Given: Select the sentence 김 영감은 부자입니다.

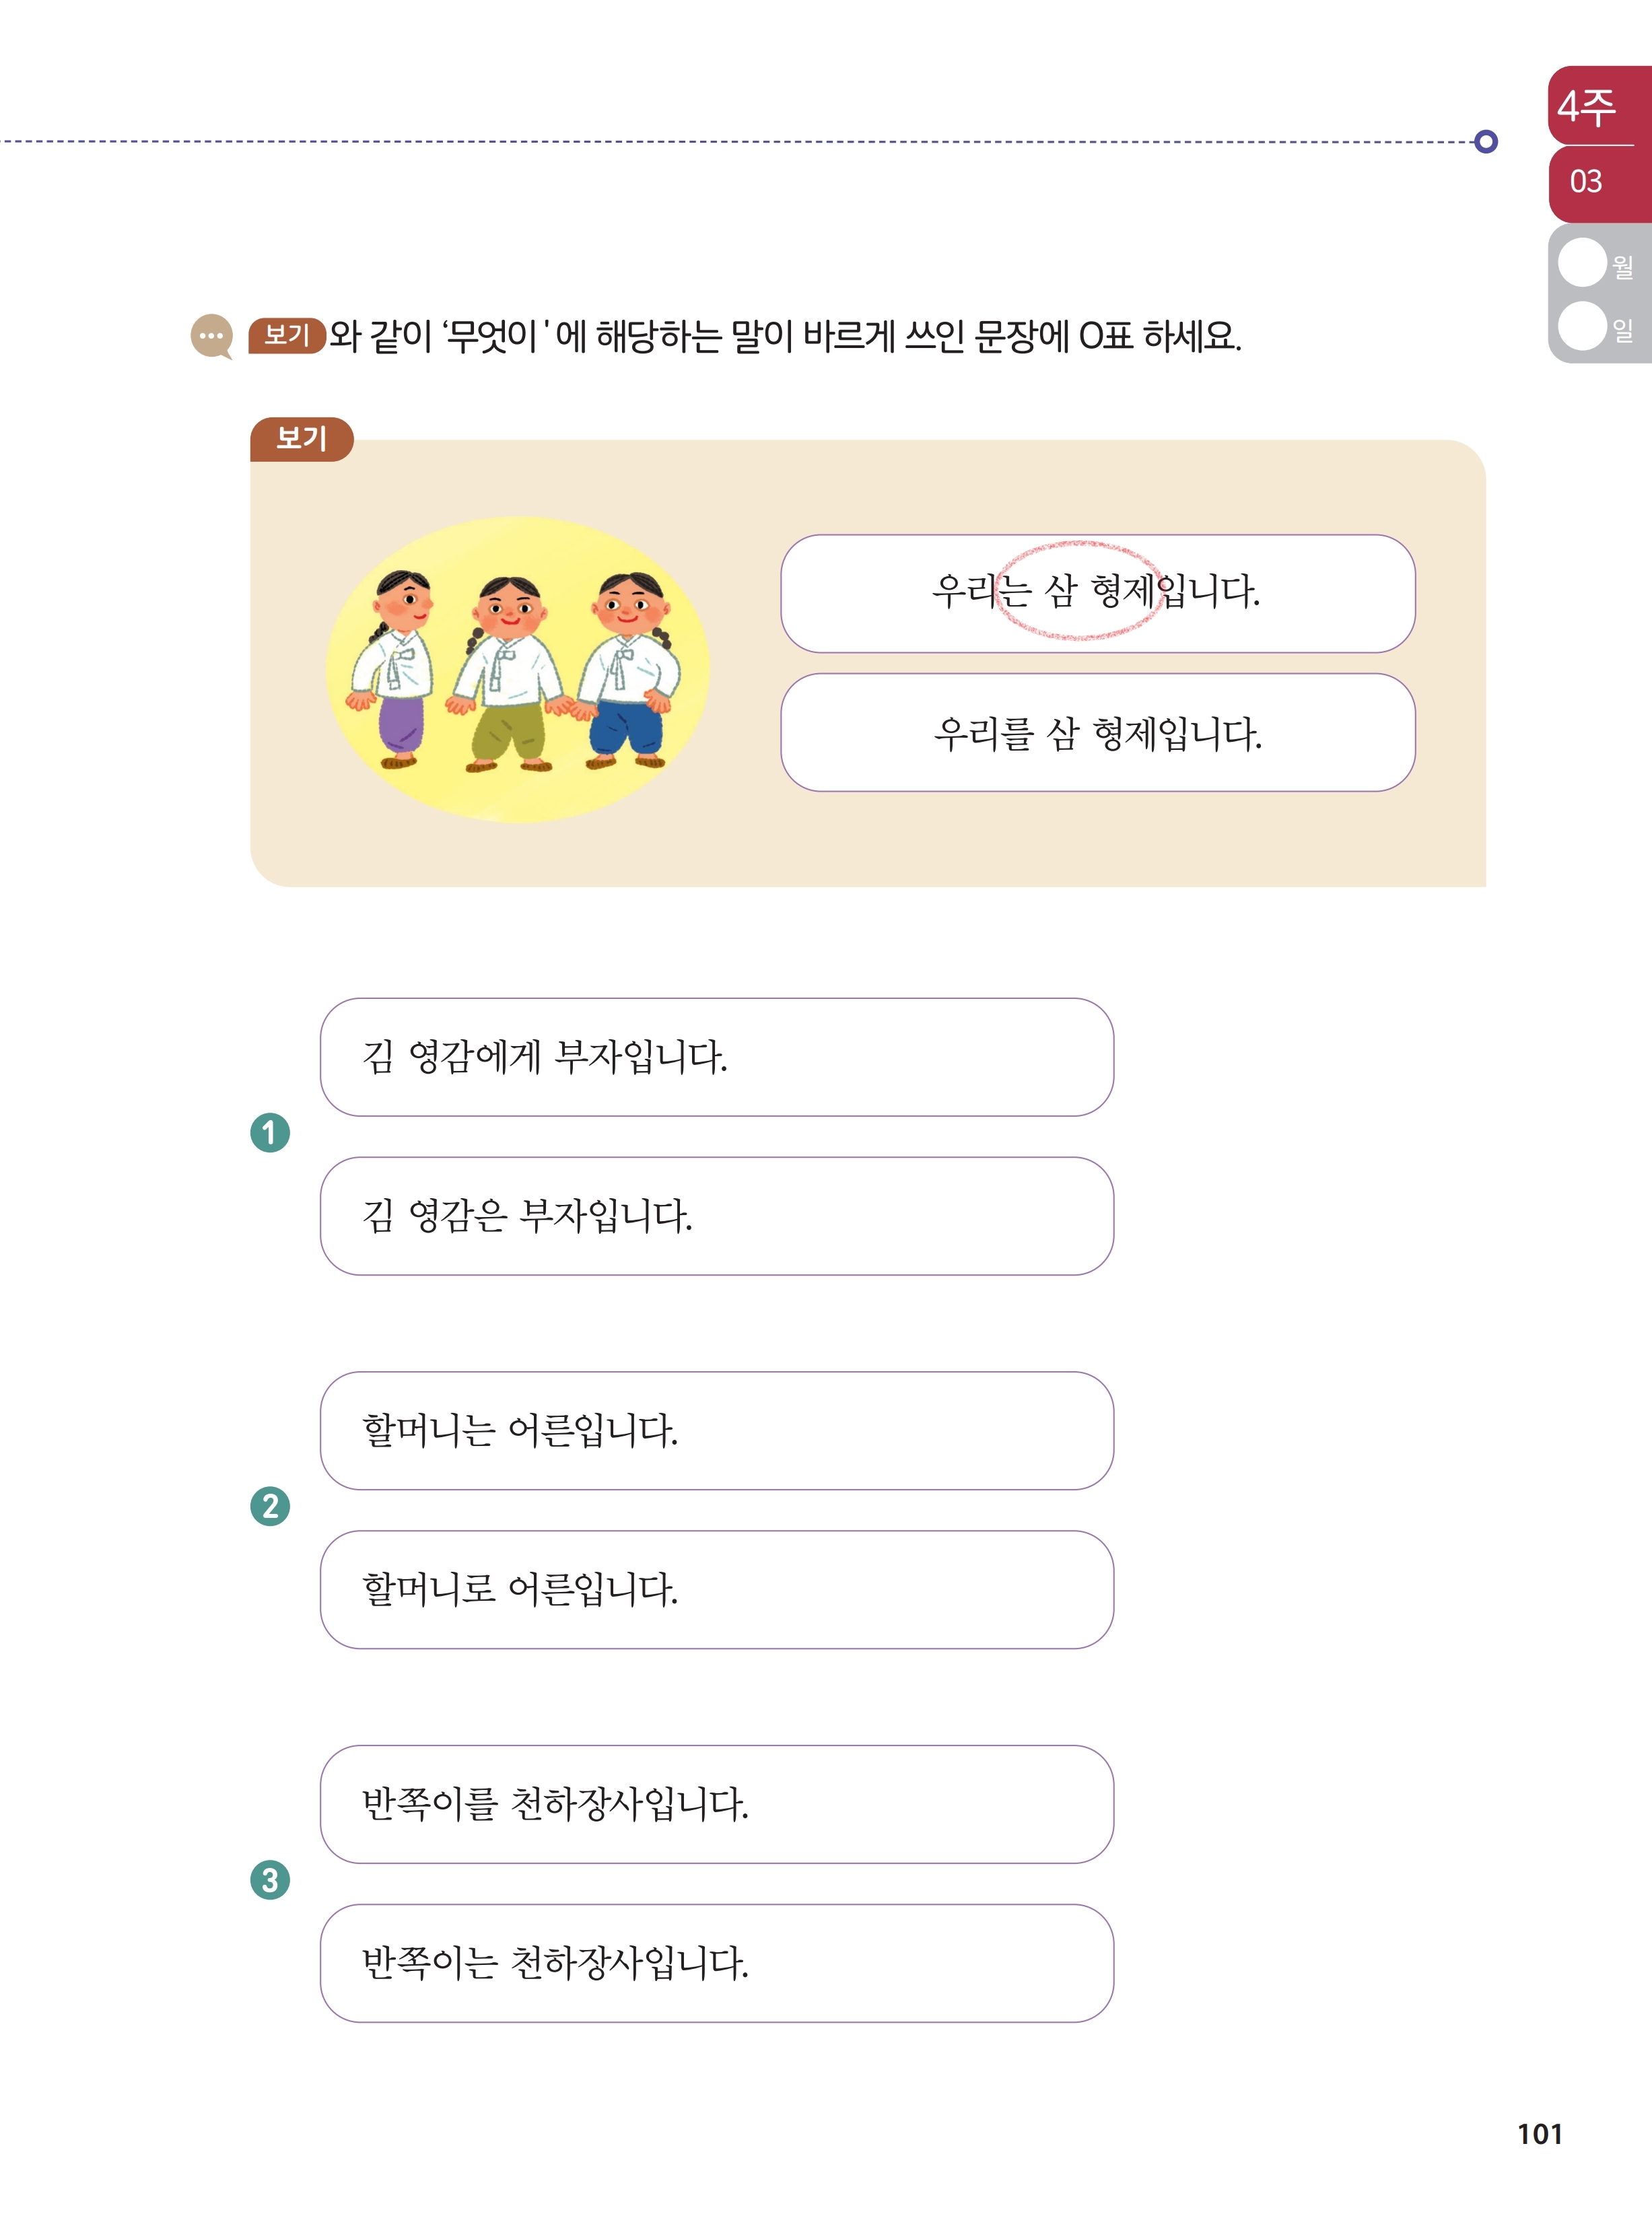Looking at the screenshot, I should [717, 1216].
